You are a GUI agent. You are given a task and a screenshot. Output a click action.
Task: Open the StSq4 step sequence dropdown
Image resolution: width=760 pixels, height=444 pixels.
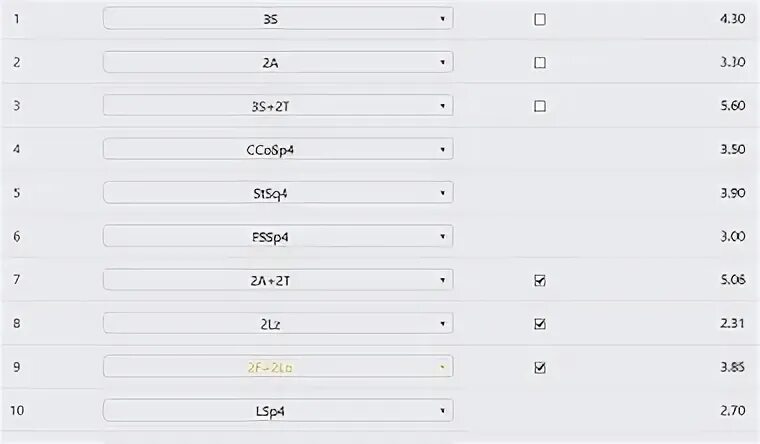[x=278, y=193]
